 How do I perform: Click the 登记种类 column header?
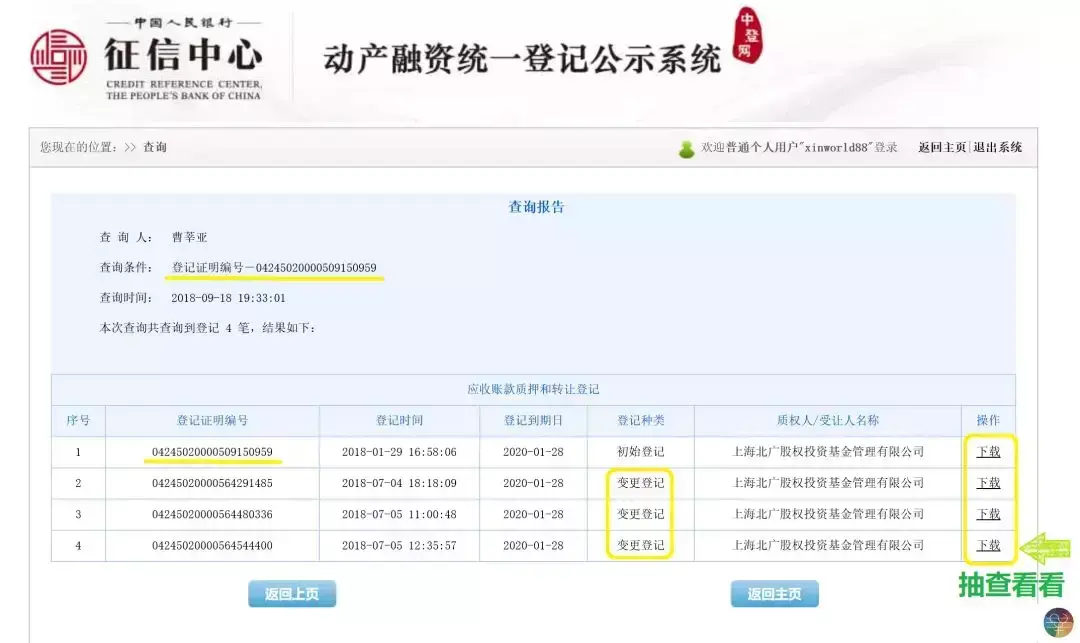639,420
